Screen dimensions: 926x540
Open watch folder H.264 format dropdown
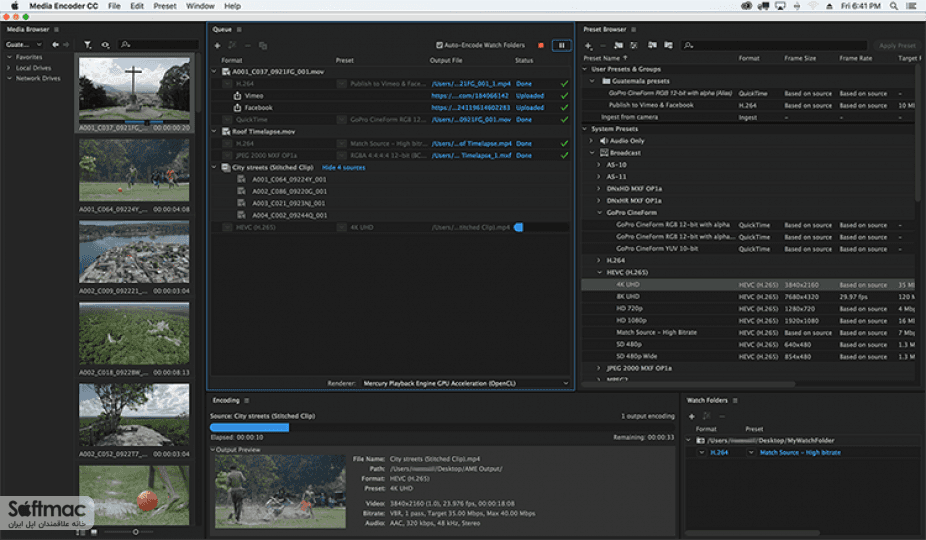pos(702,453)
